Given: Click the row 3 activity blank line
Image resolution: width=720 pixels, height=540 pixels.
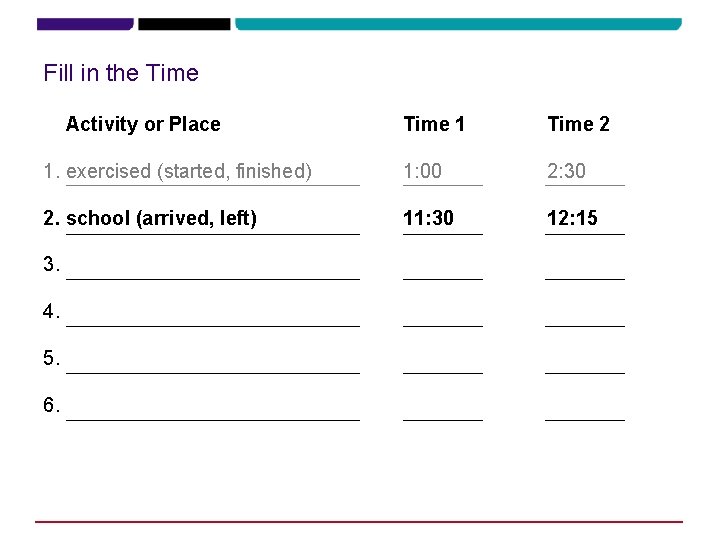Looking at the screenshot, I should [x=213, y=271].
